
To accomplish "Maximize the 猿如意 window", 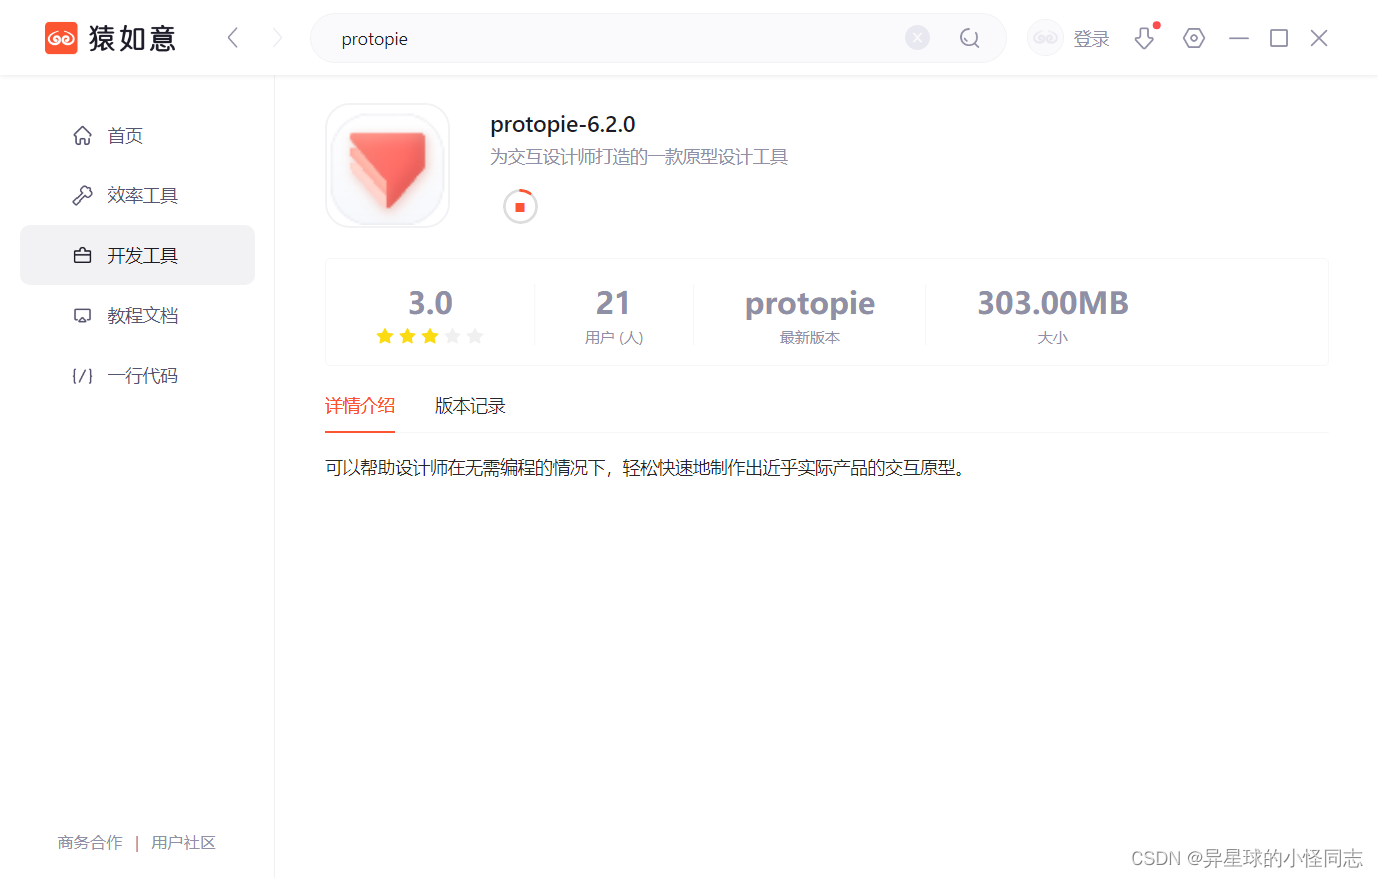I will tap(1279, 38).
